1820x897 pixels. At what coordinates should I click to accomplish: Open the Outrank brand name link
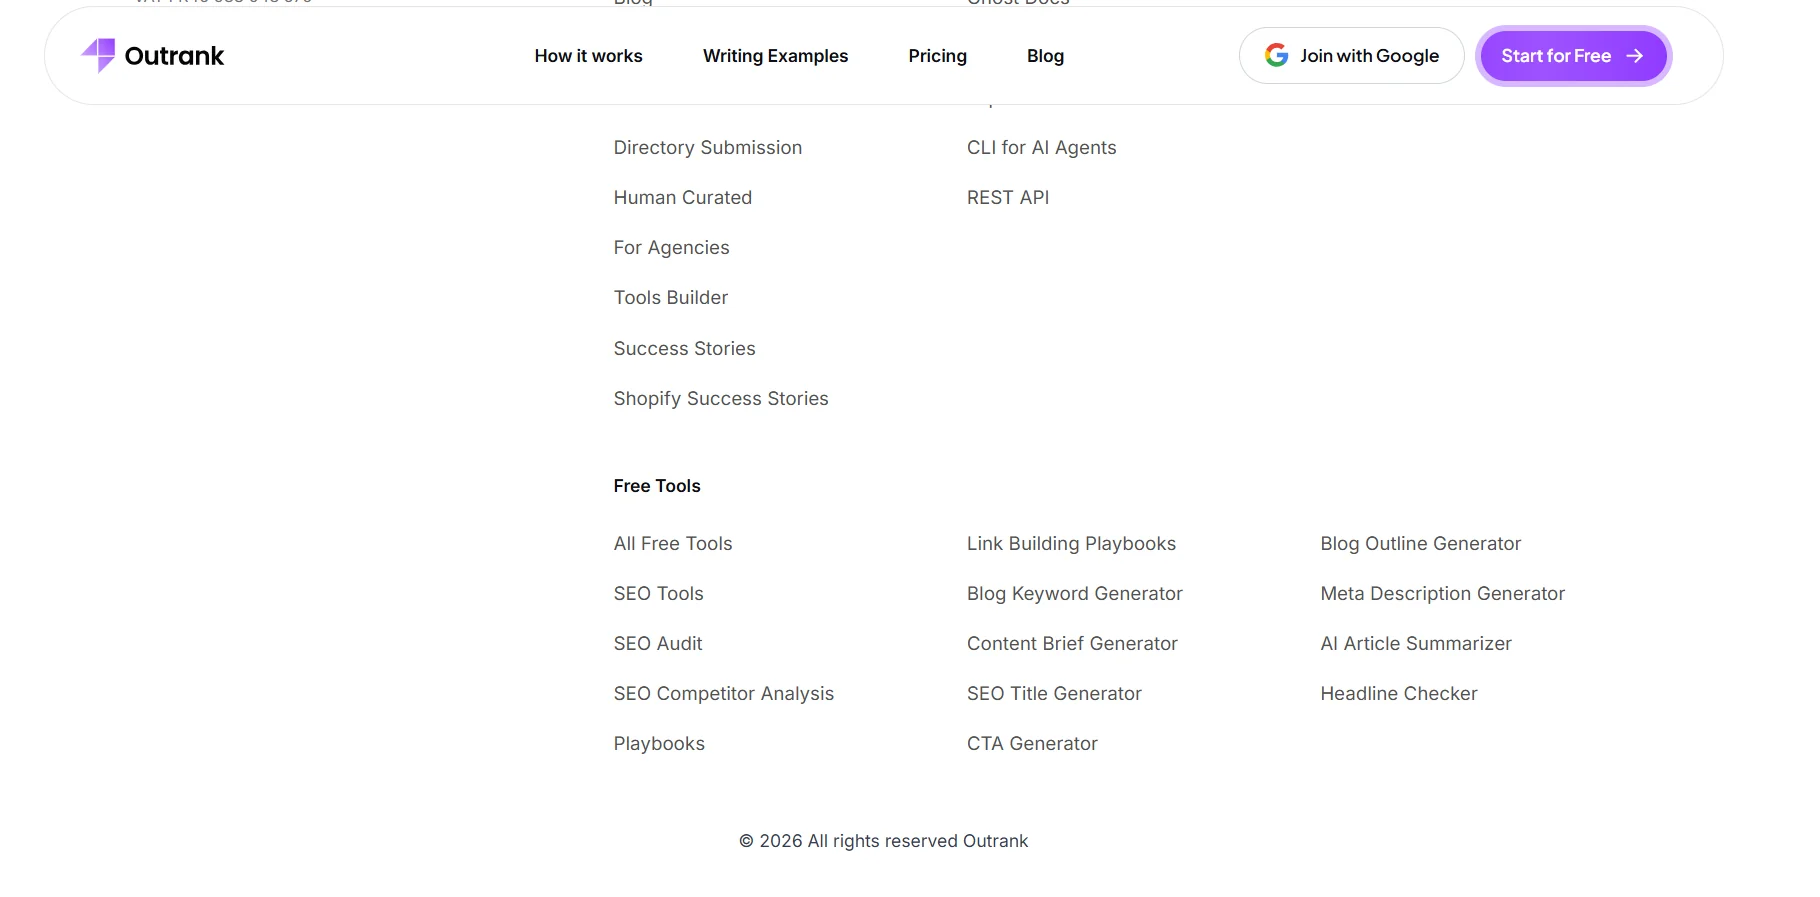174,56
